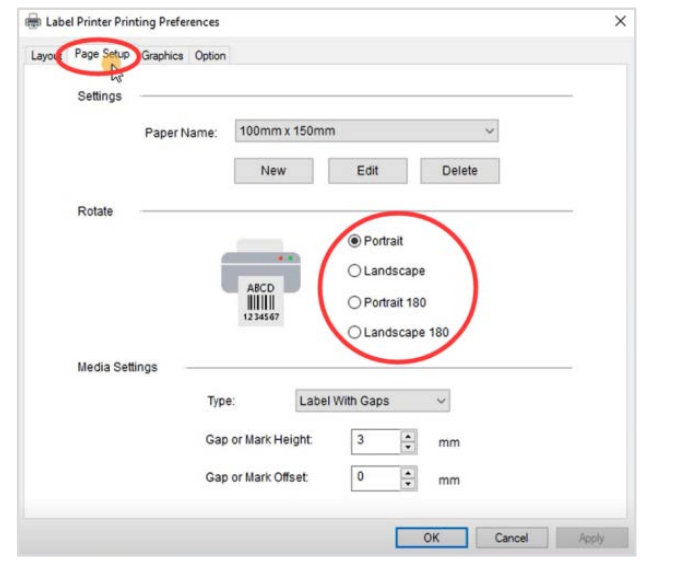675x583 pixels.
Task: Expand the media Type dropdown
Action: pos(372,401)
